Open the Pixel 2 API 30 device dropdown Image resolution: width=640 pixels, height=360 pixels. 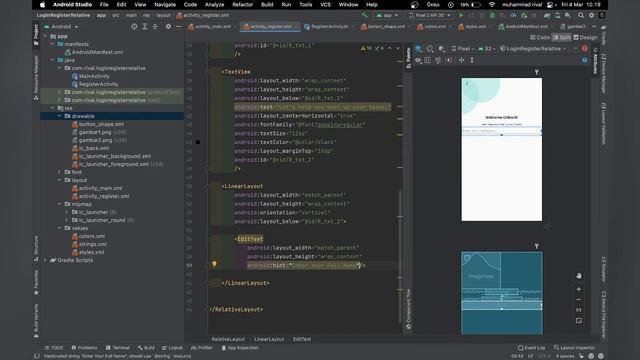point(431,15)
